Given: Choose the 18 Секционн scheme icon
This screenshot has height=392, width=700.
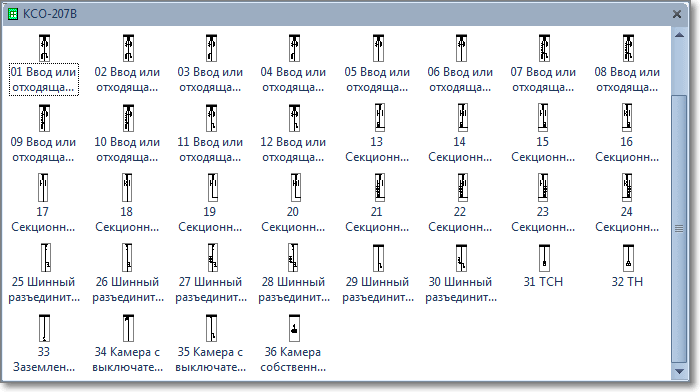Looking at the screenshot, I should tap(127, 188).
